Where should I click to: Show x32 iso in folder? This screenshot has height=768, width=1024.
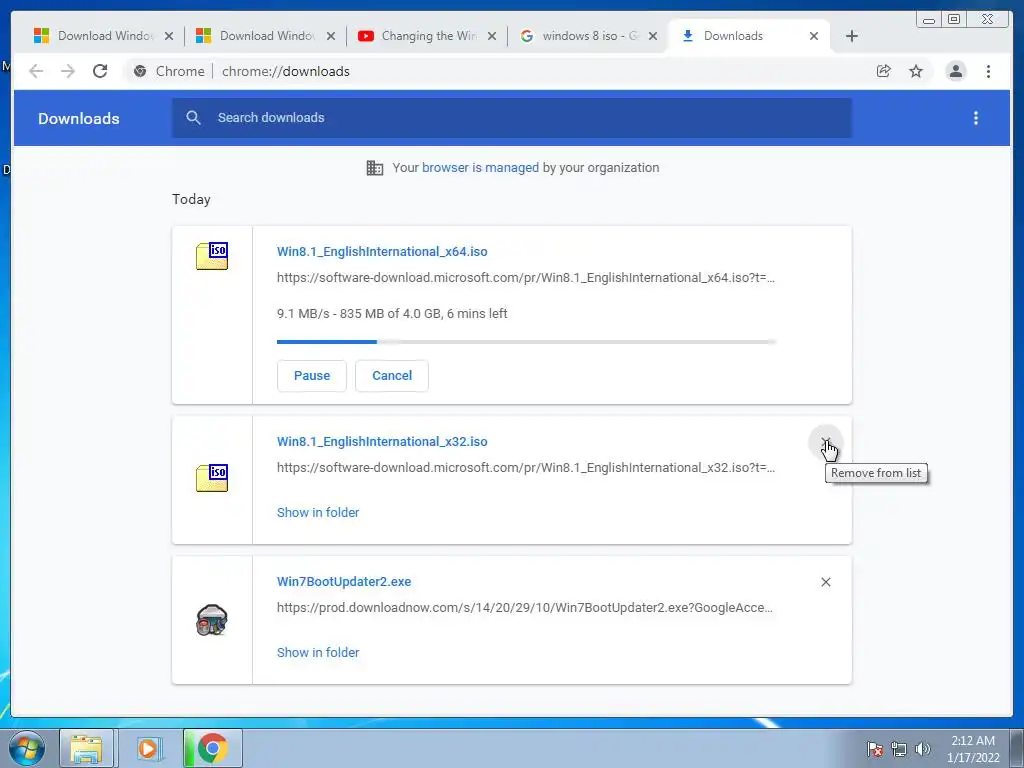318,513
